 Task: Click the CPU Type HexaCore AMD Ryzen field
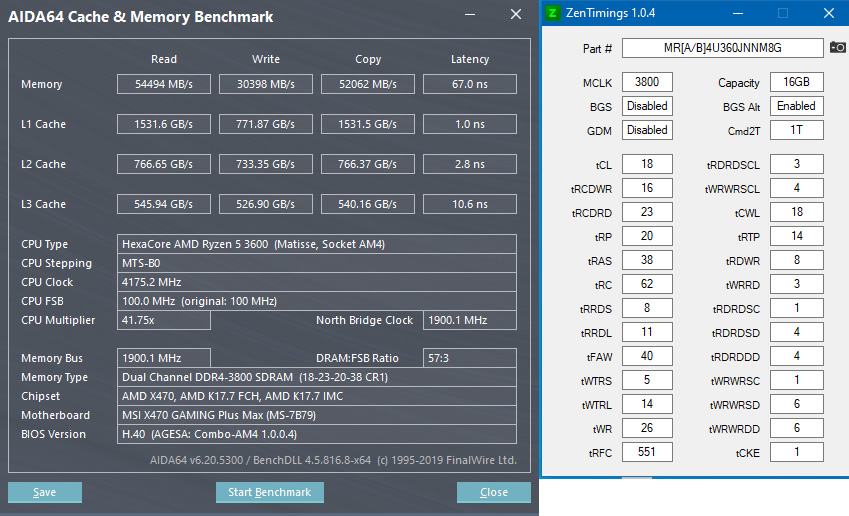click(x=317, y=244)
